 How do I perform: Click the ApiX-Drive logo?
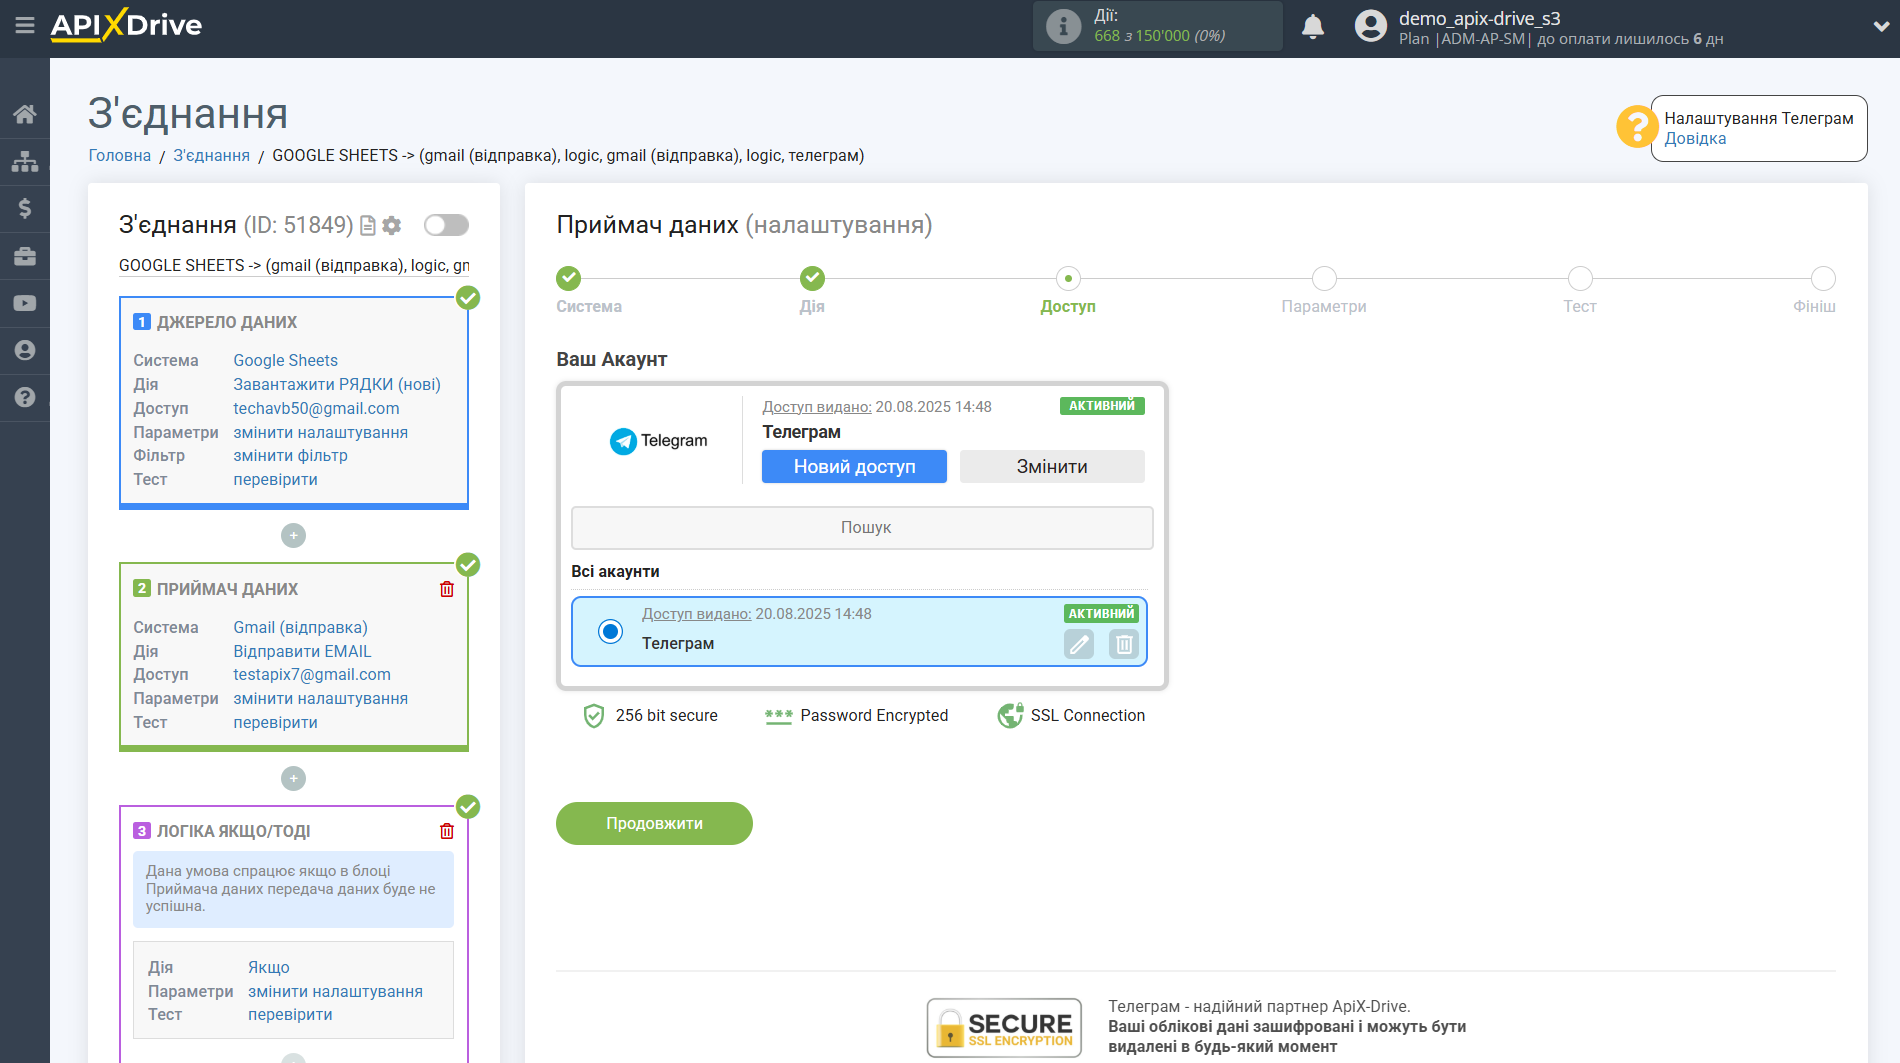126,25
